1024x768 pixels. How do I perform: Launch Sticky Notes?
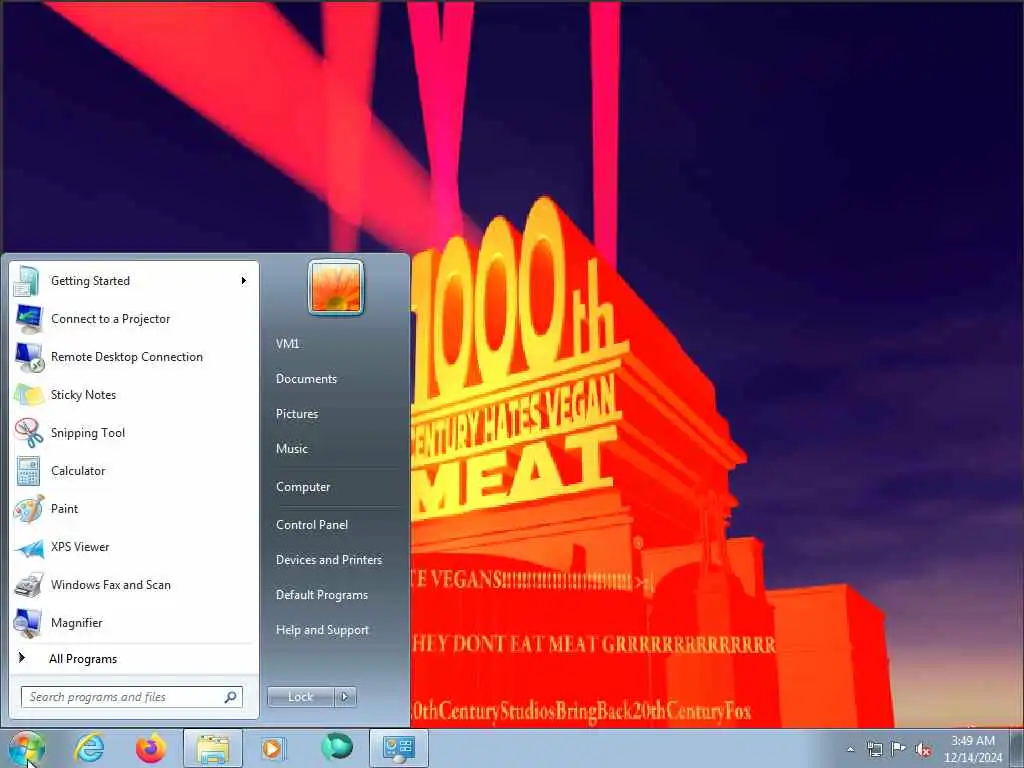134,394
